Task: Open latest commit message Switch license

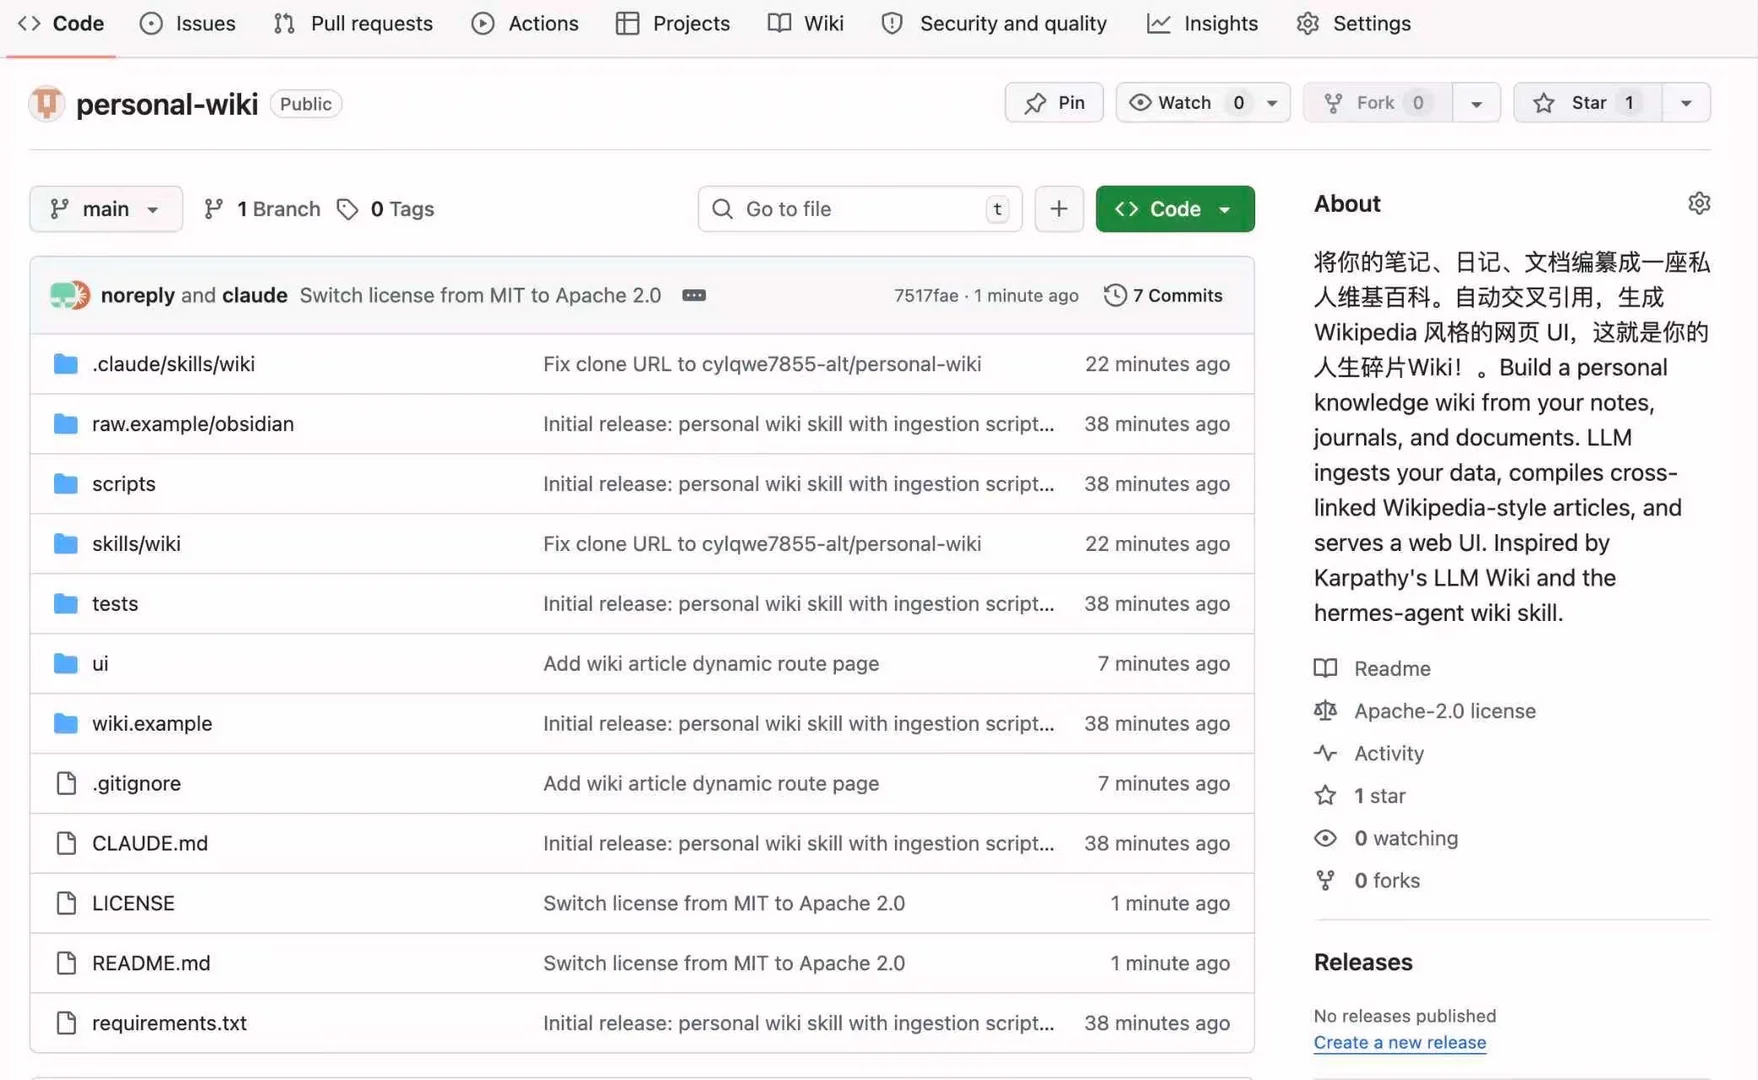Action: pos(481,295)
